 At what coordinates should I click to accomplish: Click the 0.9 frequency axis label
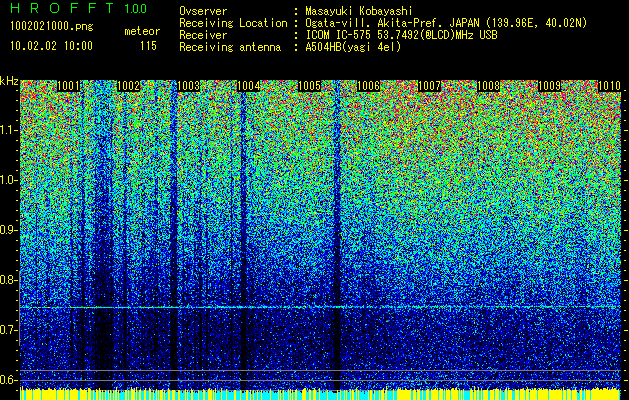(x=8, y=230)
